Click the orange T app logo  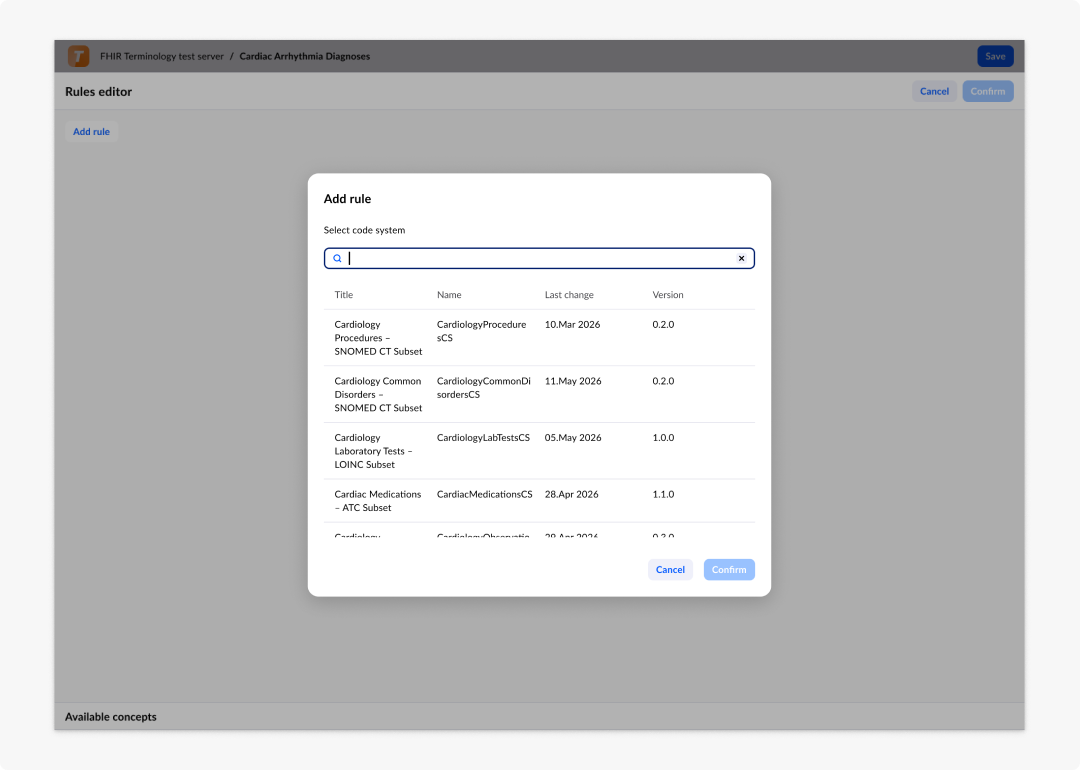point(79,56)
